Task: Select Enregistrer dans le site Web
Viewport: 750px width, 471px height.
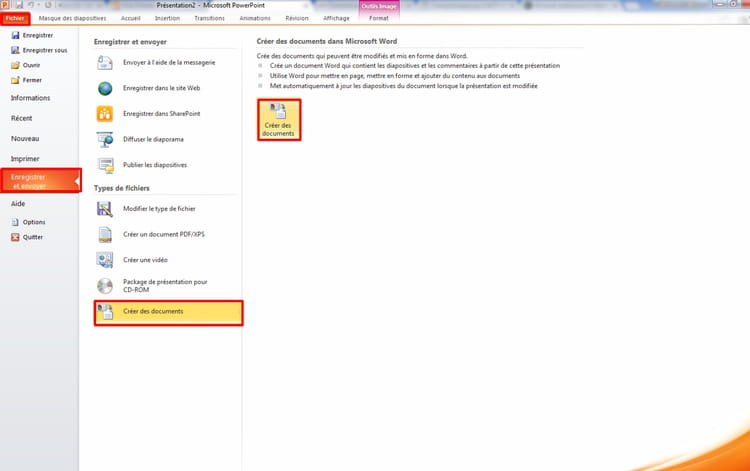Action: point(165,88)
